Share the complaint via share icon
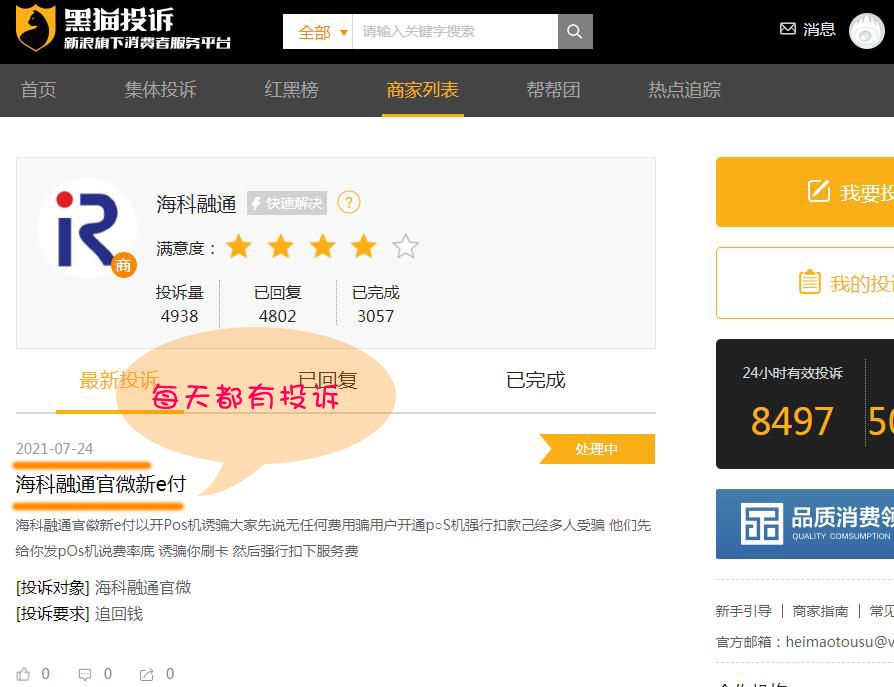Viewport: 894px width, 687px height. 147,674
